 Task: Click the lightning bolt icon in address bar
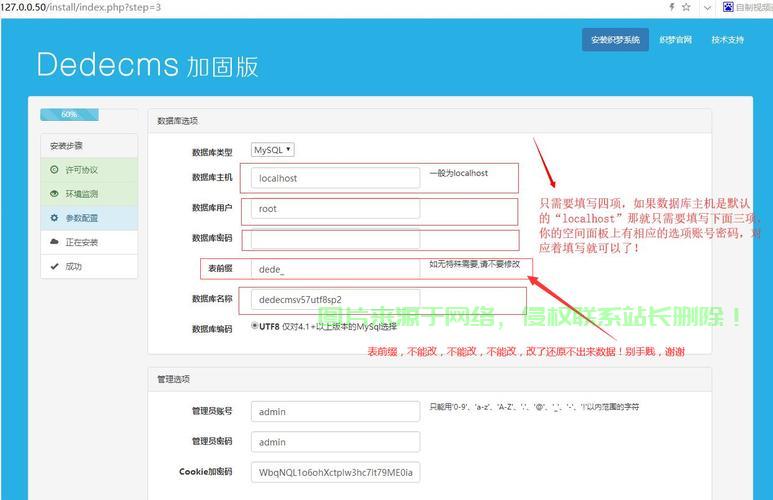(671, 7)
